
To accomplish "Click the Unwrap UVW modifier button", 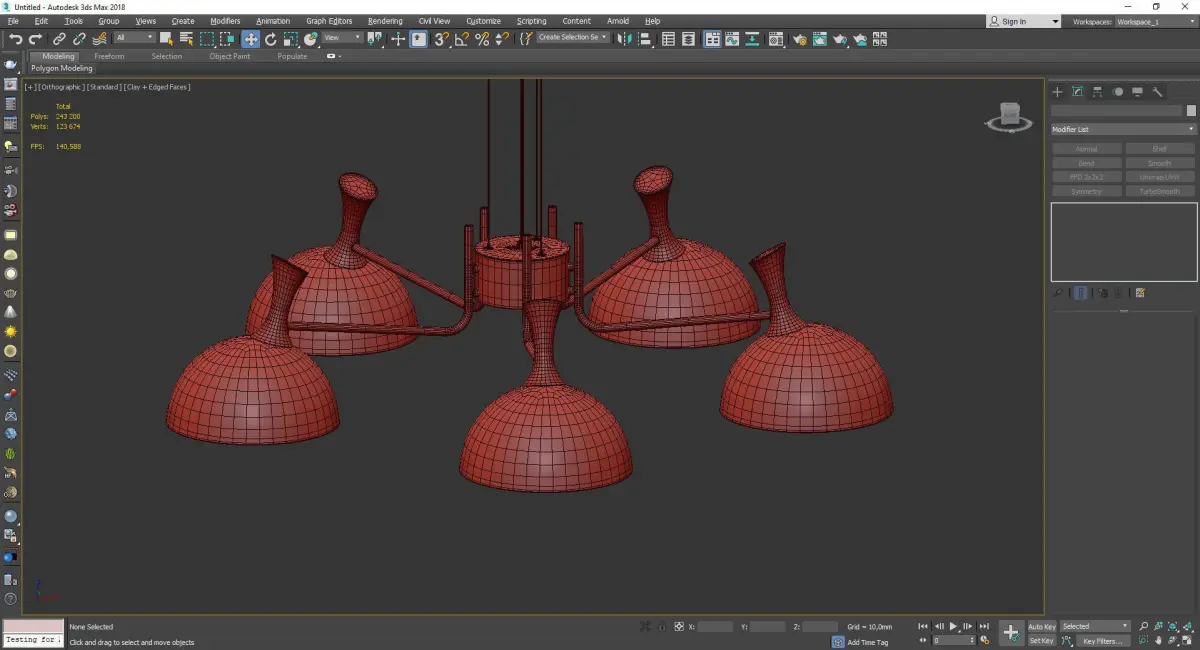I will pyautogui.click(x=1160, y=177).
